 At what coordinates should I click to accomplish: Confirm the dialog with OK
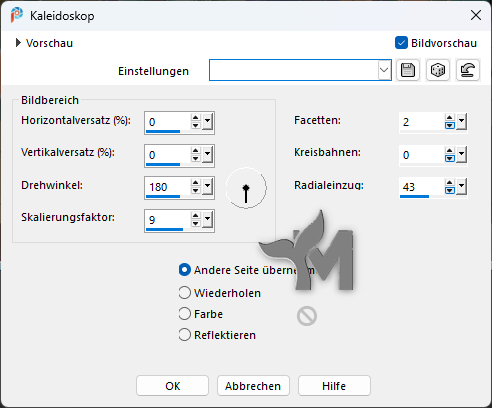pyautogui.click(x=172, y=386)
